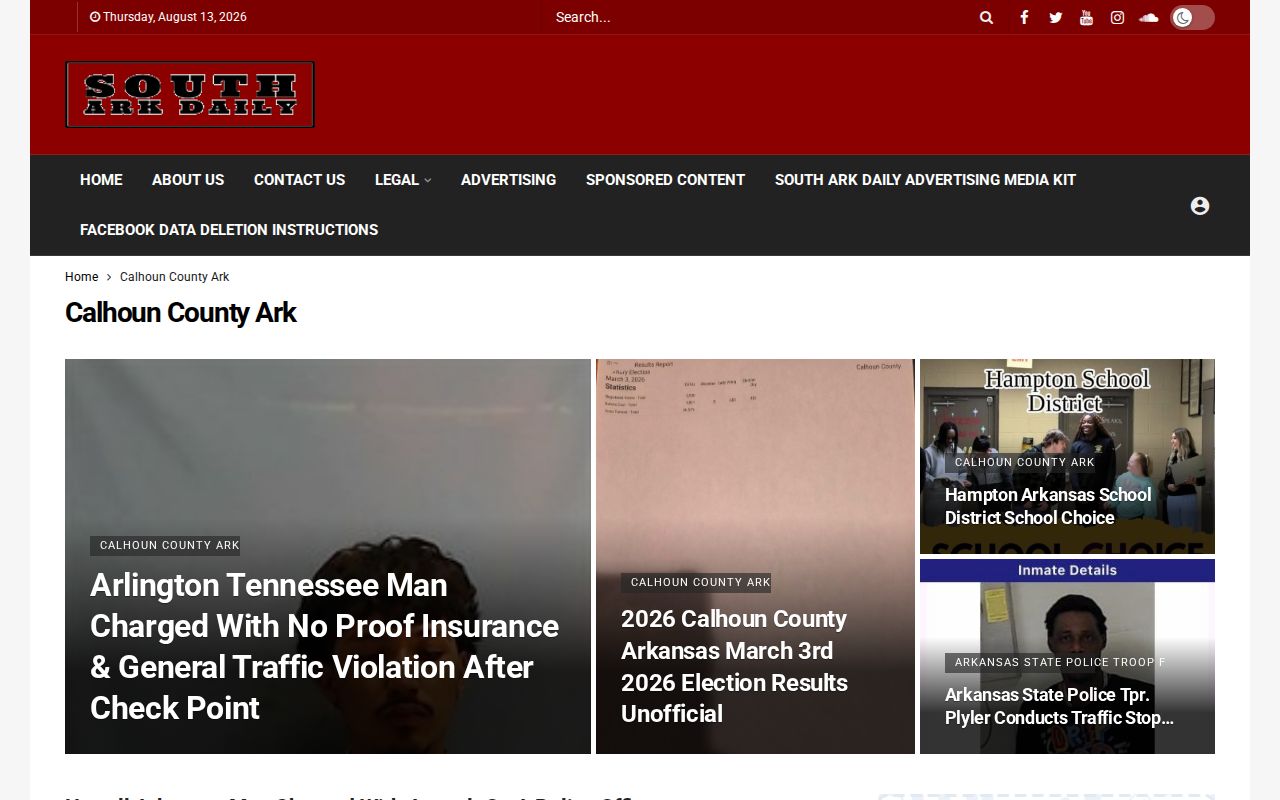The height and width of the screenshot is (800, 1280).
Task: Open Hampton Arkansas School District School Choice article
Action: pos(1048,506)
